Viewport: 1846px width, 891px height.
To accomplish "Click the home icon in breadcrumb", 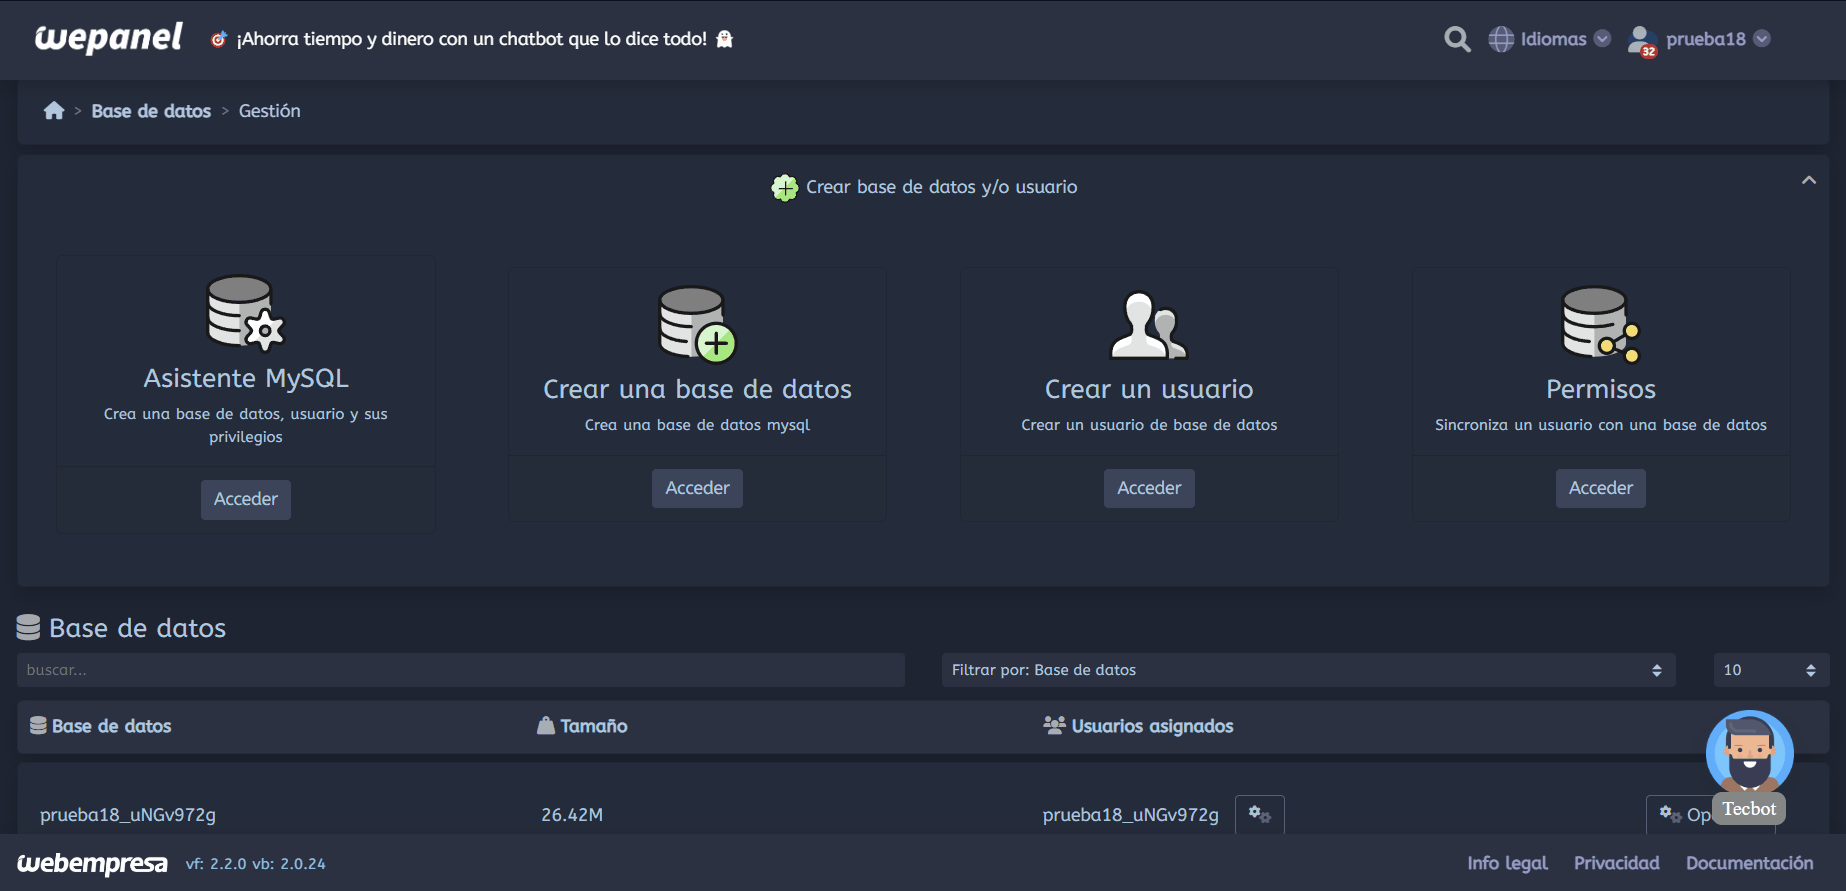I will [54, 111].
